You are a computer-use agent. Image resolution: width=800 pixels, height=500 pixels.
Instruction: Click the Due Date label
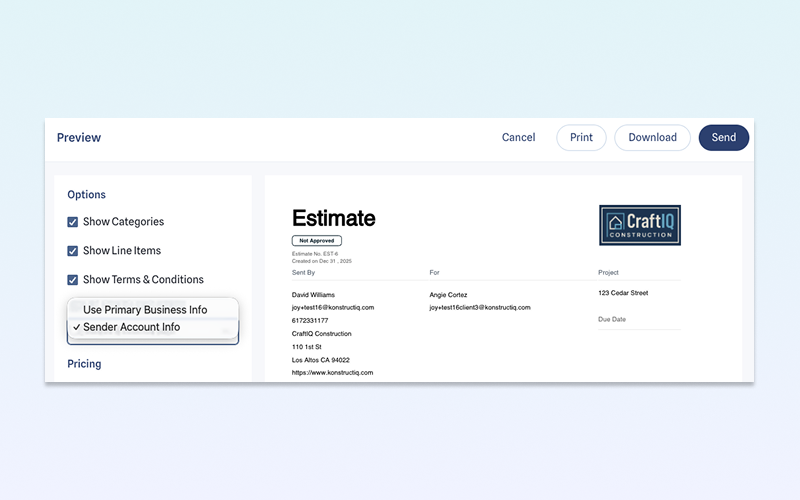pos(612,319)
